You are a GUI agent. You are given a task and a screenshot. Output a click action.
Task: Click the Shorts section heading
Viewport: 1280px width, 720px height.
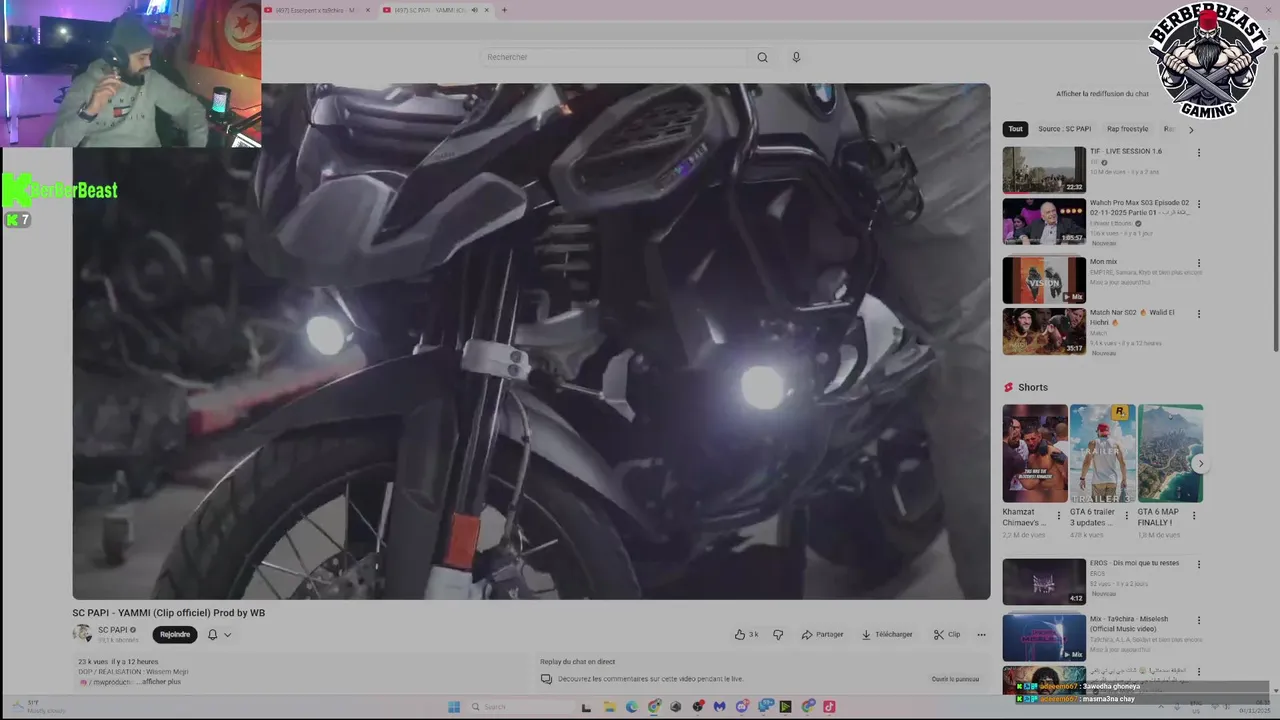[x=1033, y=388]
